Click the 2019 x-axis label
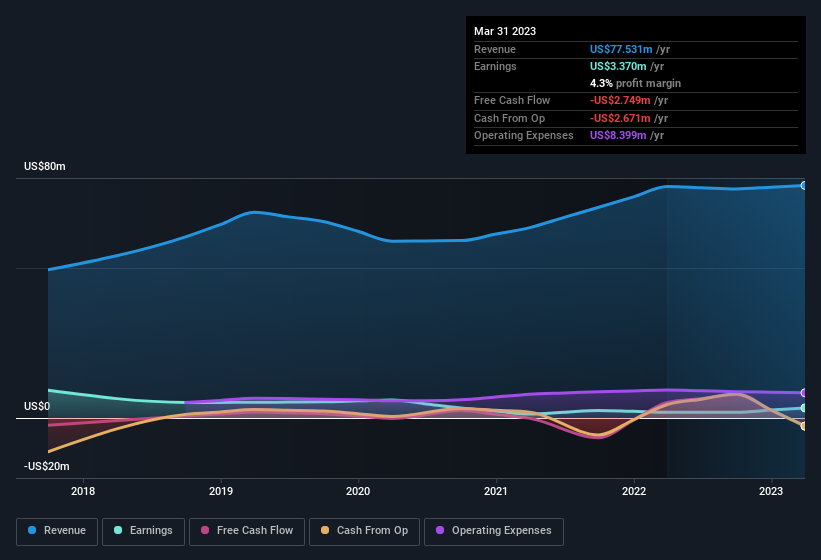 pyautogui.click(x=220, y=491)
